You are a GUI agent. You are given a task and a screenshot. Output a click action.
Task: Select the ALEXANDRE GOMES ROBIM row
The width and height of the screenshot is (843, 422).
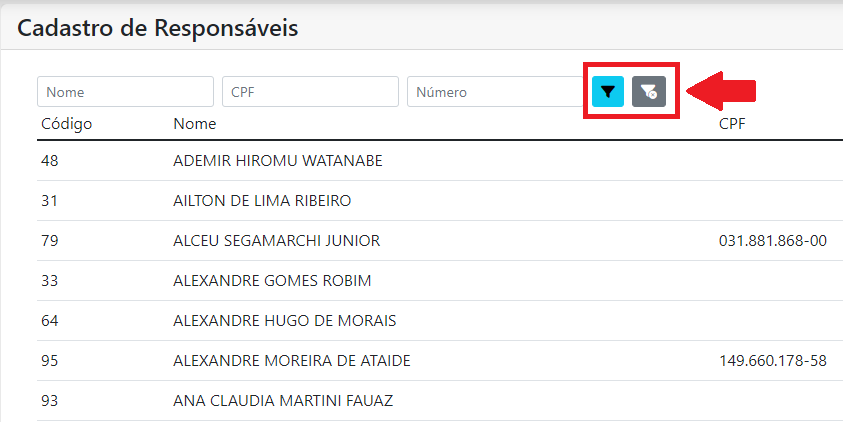pyautogui.click(x=440, y=281)
